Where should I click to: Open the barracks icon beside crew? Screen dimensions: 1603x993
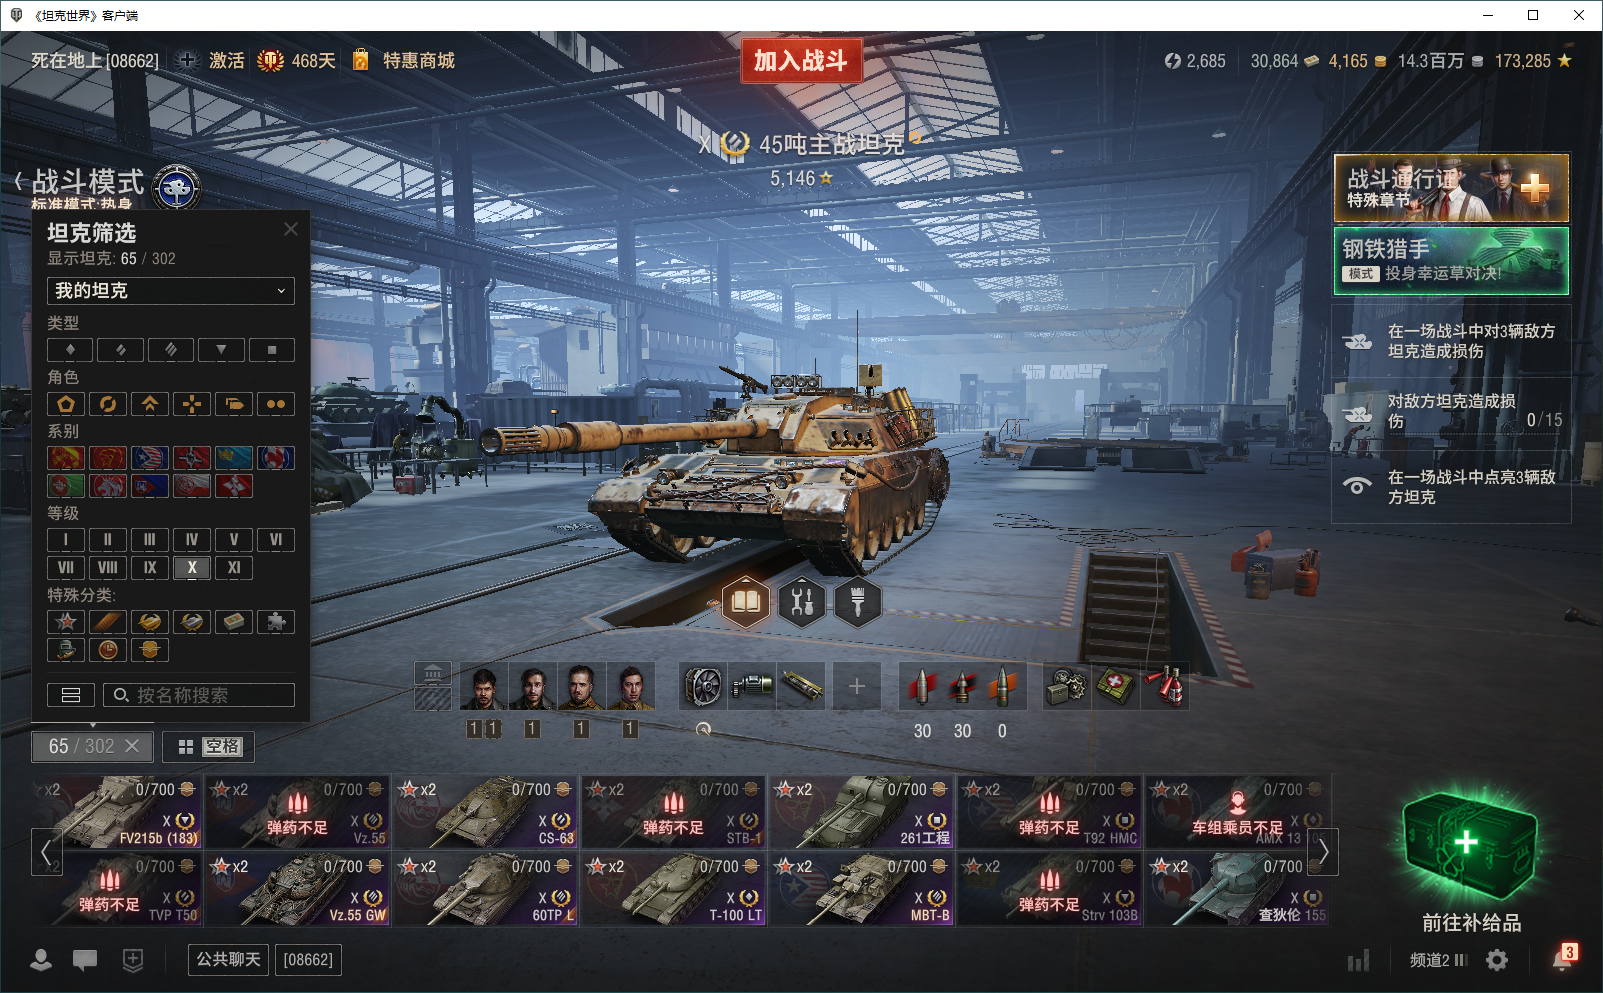[433, 686]
